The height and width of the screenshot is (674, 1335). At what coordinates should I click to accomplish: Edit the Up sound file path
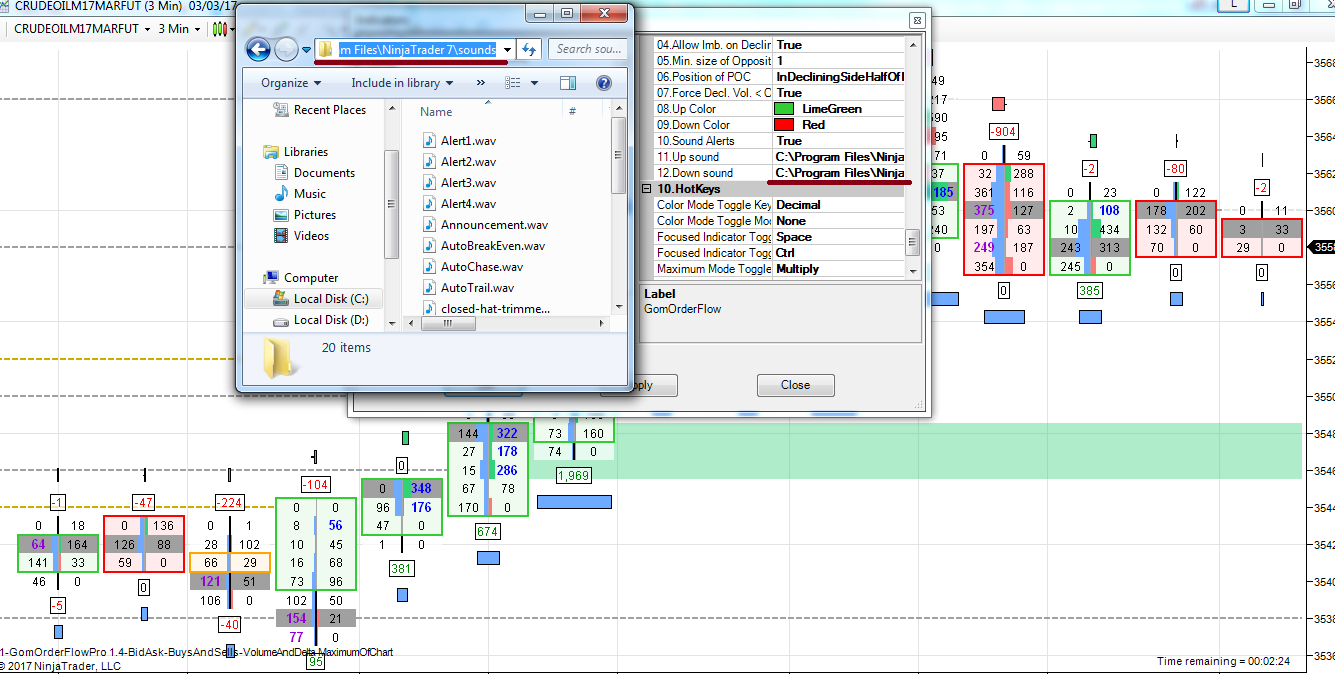(838, 157)
